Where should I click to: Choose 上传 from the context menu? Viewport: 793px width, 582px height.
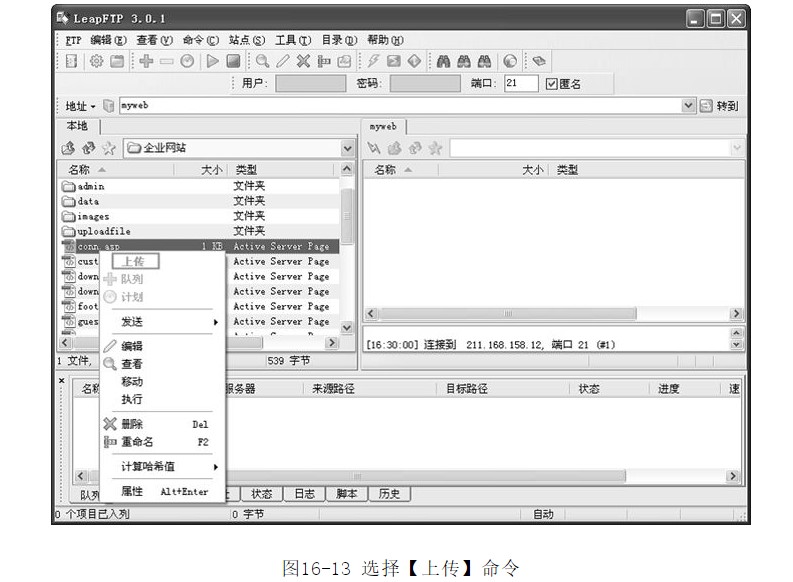point(134,261)
